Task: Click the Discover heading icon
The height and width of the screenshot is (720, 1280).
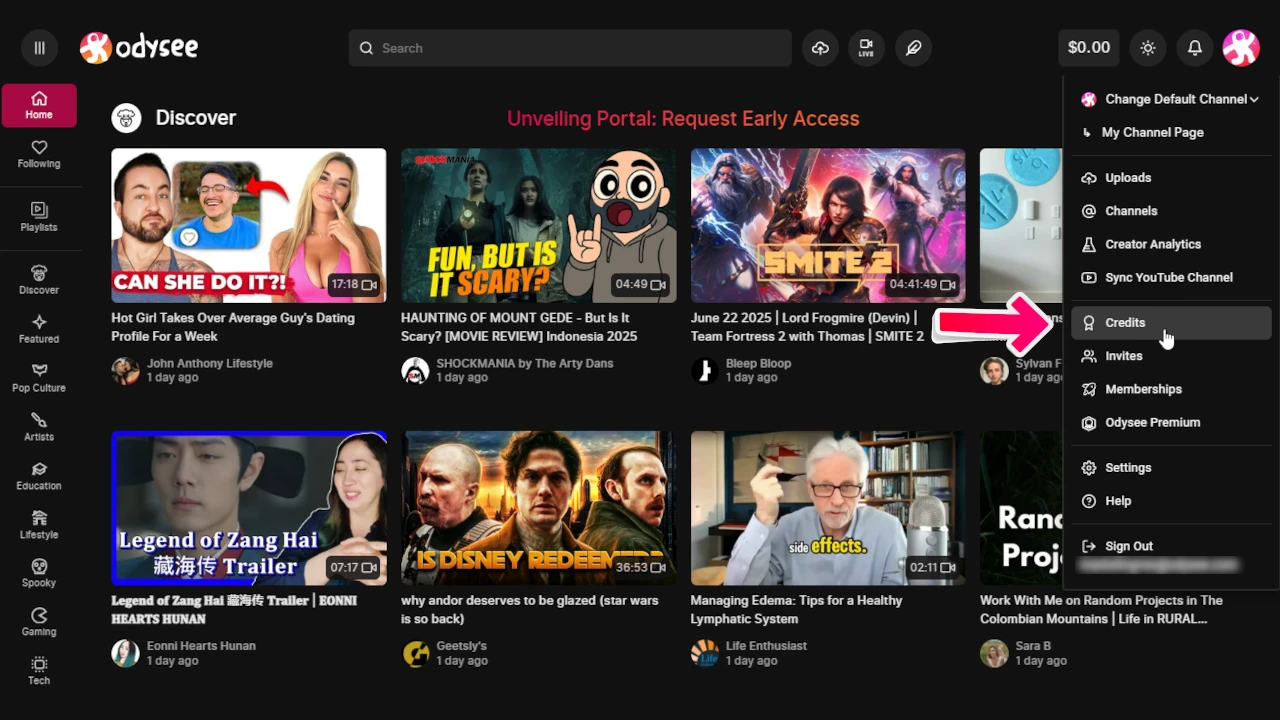Action: click(126, 118)
